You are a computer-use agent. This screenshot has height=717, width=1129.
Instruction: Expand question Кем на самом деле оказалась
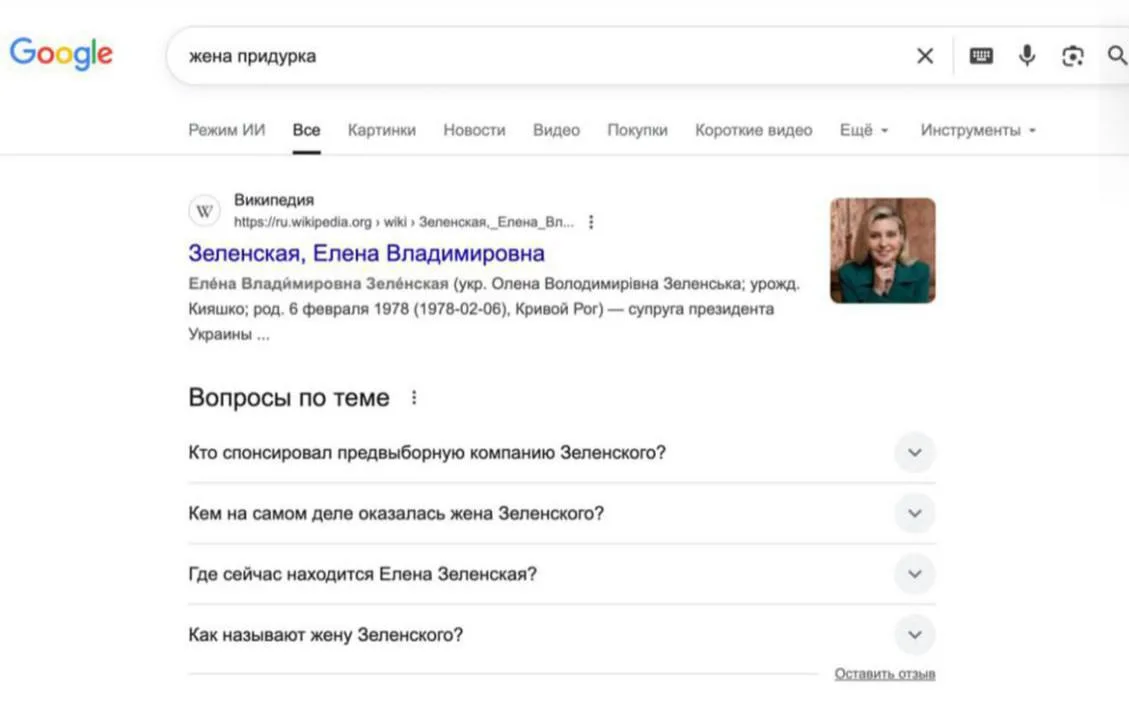[914, 514]
